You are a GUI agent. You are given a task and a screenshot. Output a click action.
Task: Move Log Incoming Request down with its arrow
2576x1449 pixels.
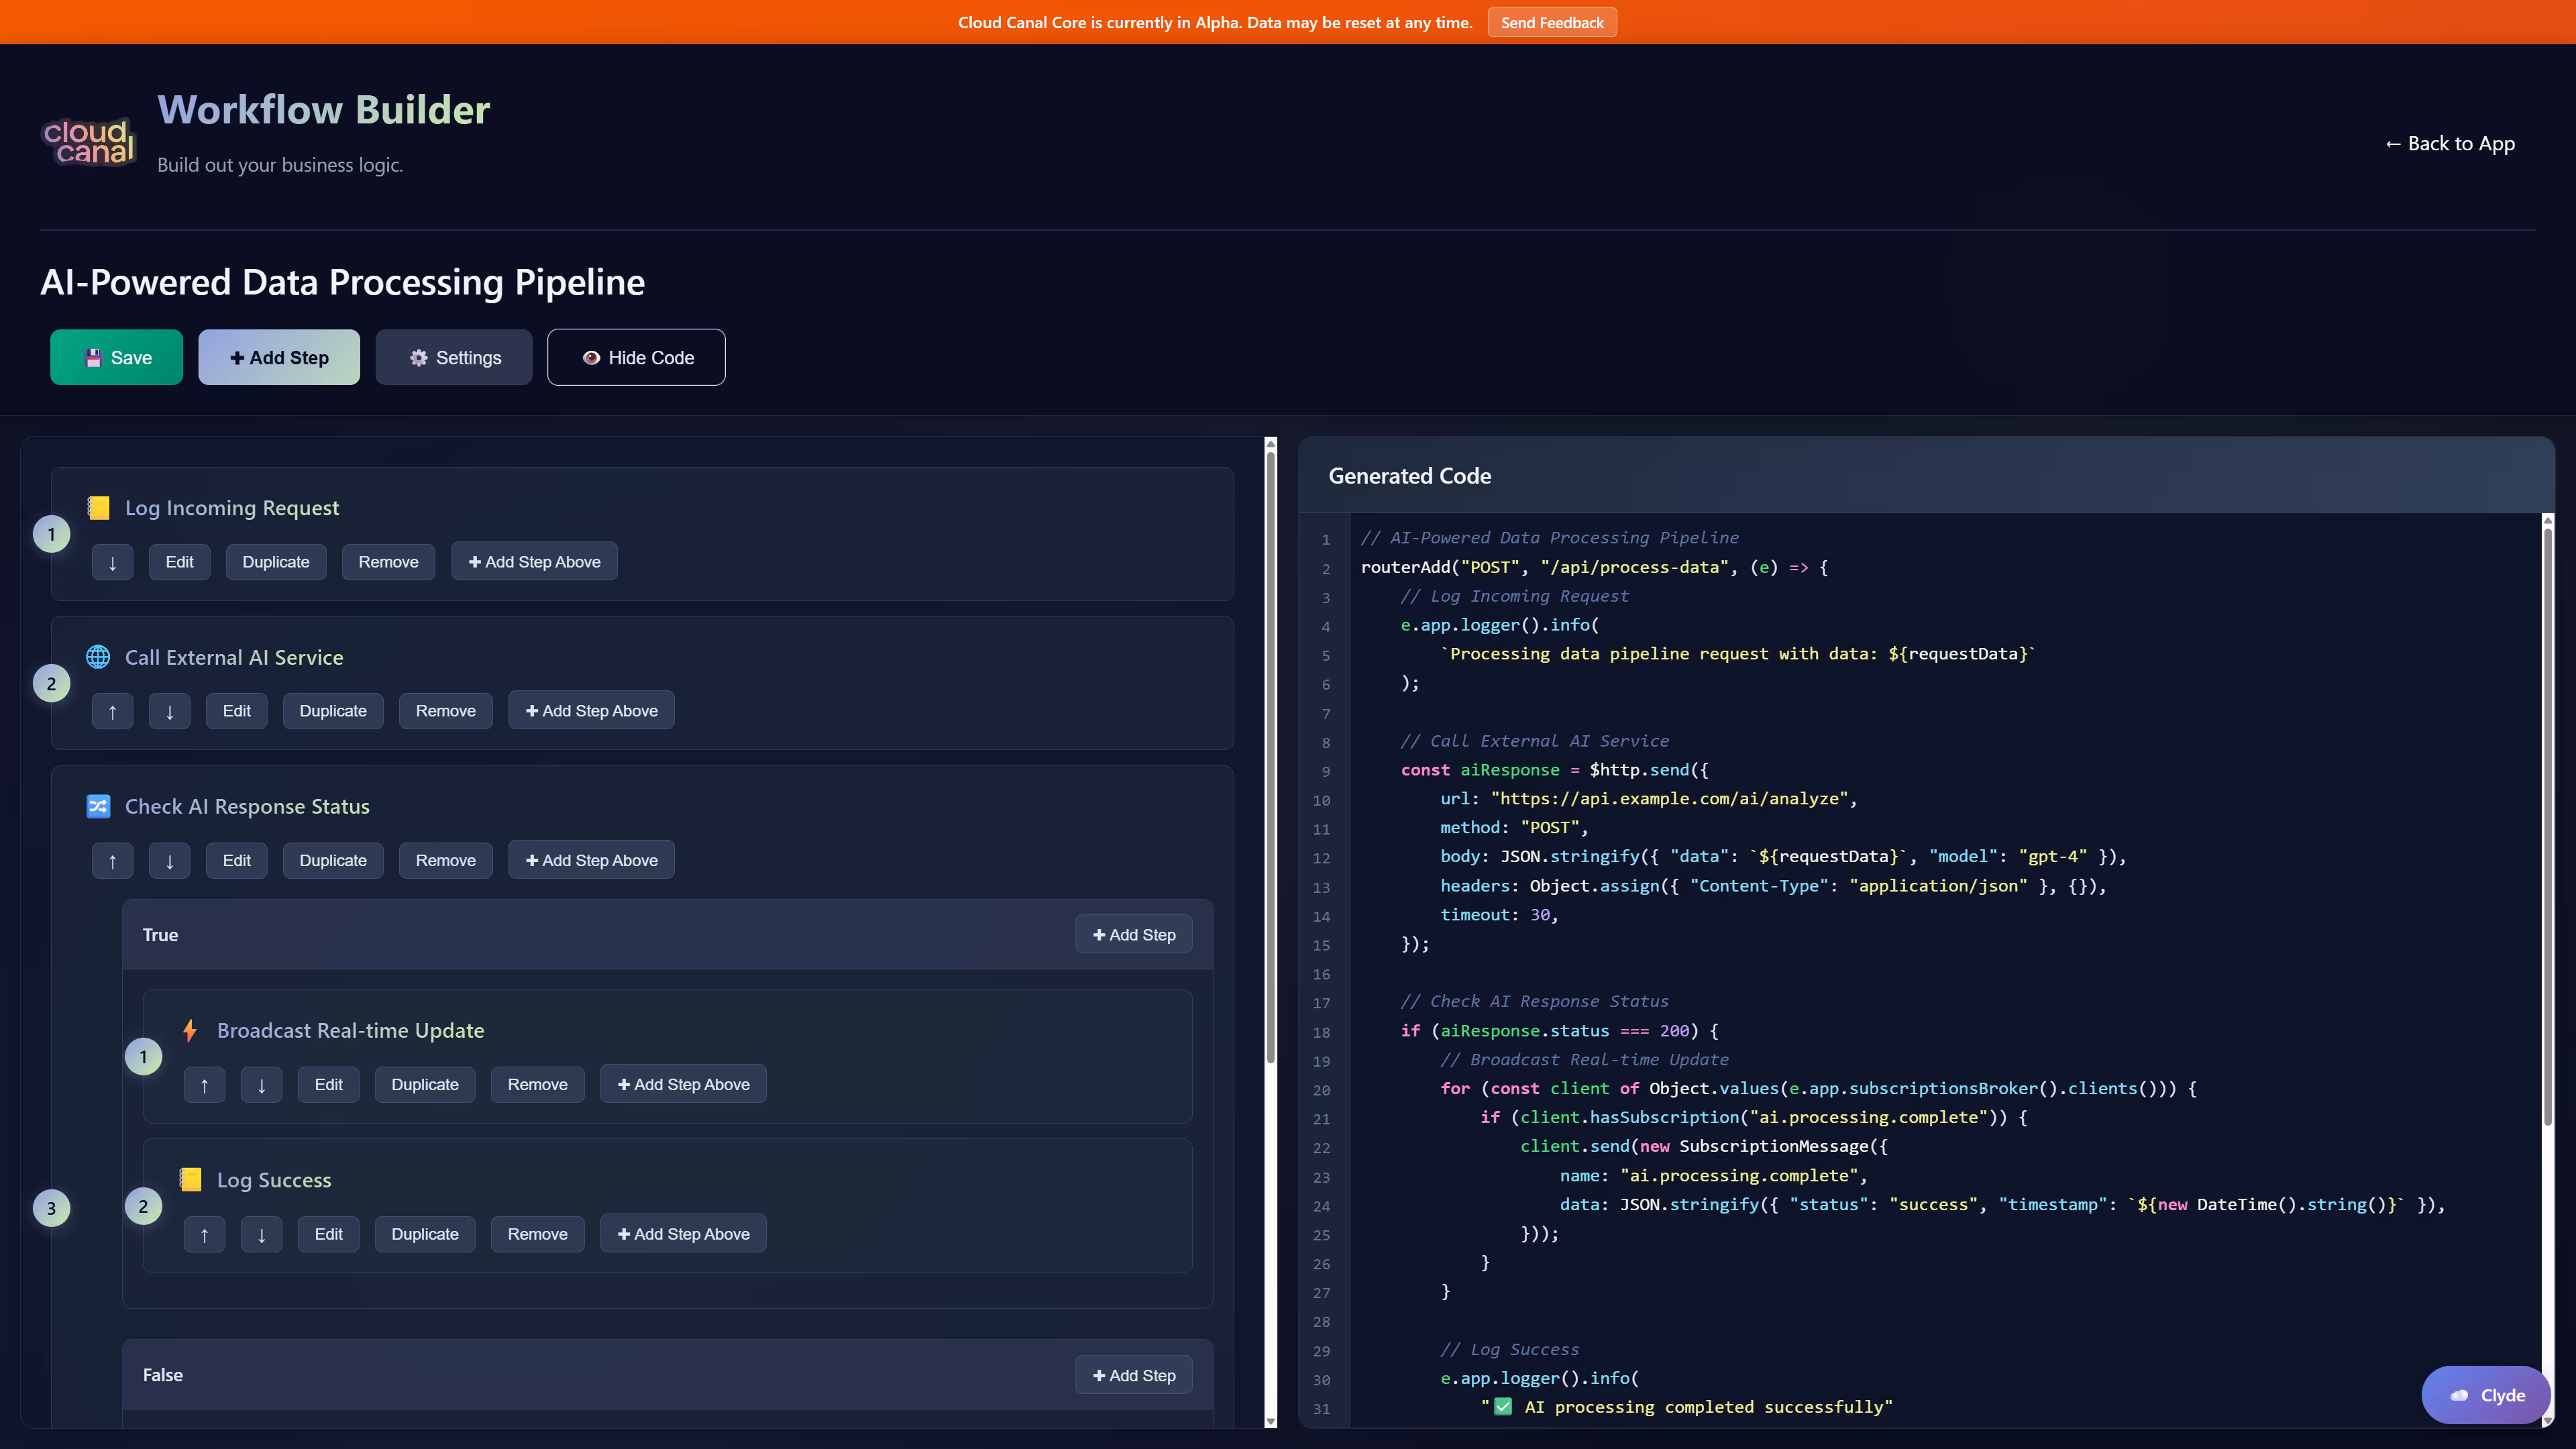[x=112, y=561]
